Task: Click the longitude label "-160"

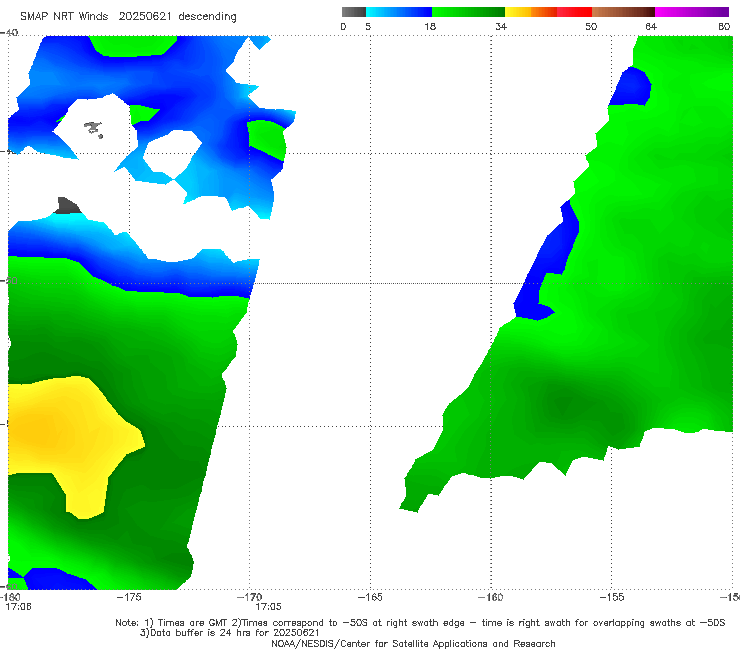Action: pos(491,597)
